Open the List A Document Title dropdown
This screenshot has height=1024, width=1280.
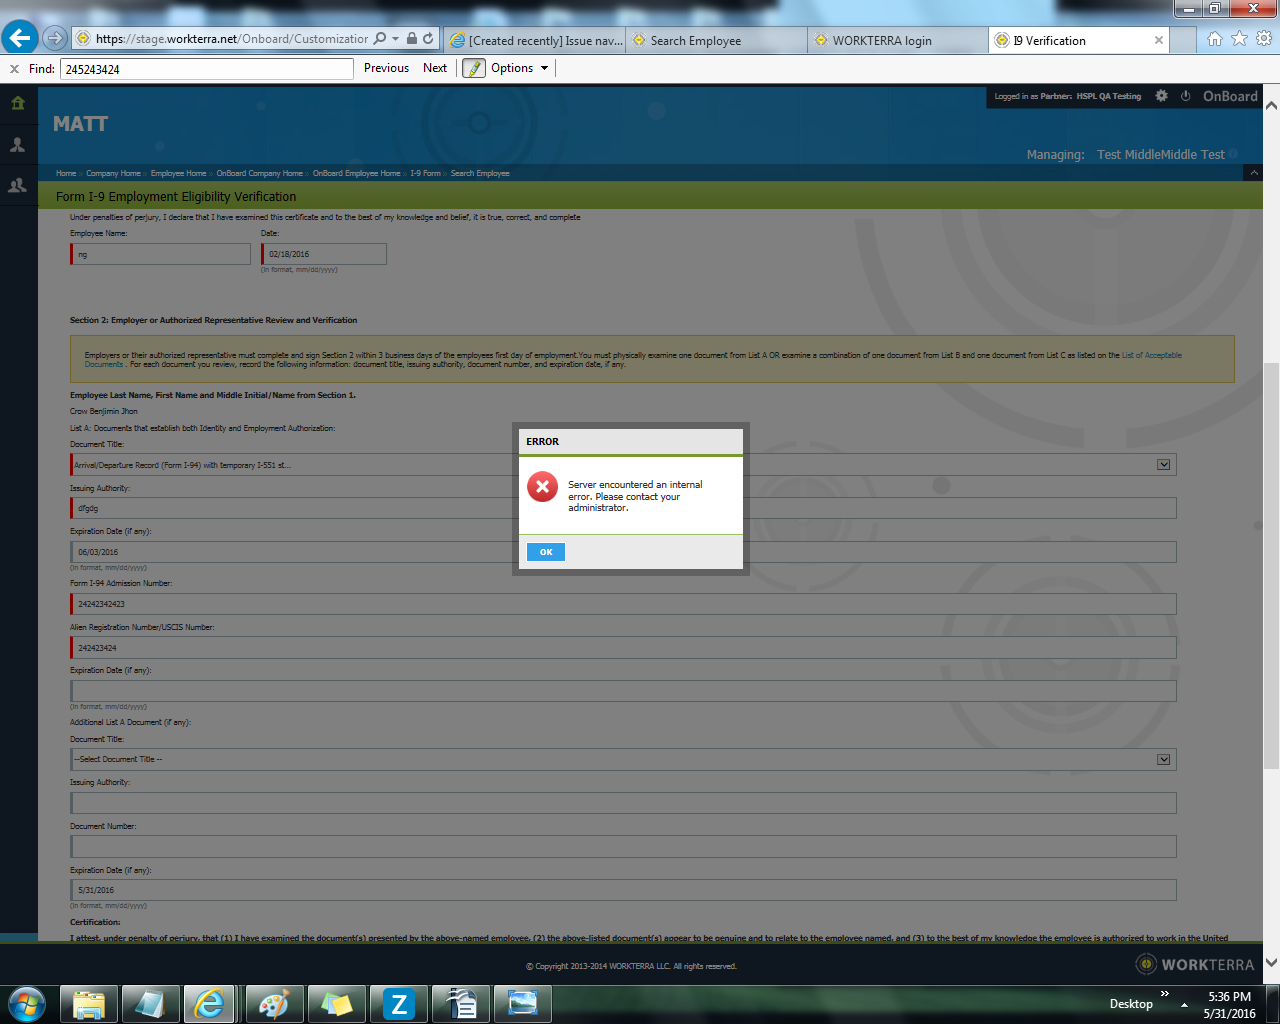(1163, 465)
